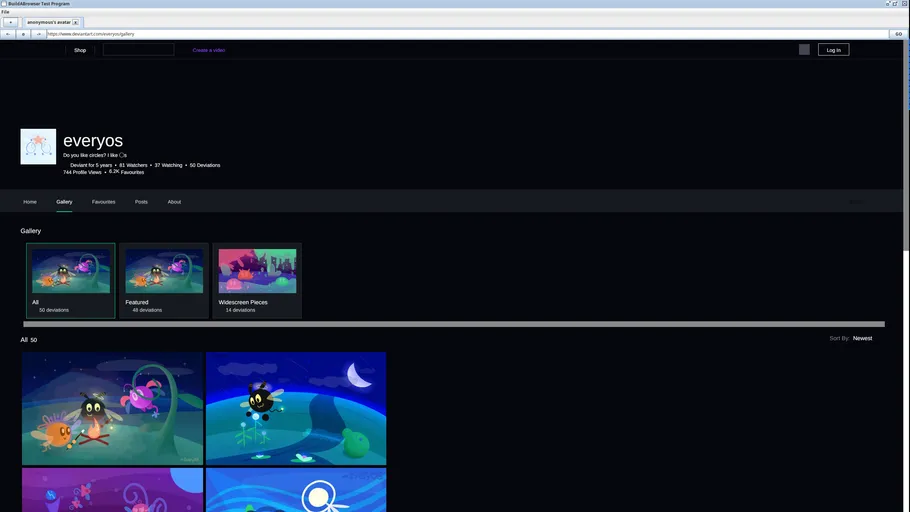Click the 'All 50' heading above artworks
The width and height of the screenshot is (910, 512).
coord(28,340)
